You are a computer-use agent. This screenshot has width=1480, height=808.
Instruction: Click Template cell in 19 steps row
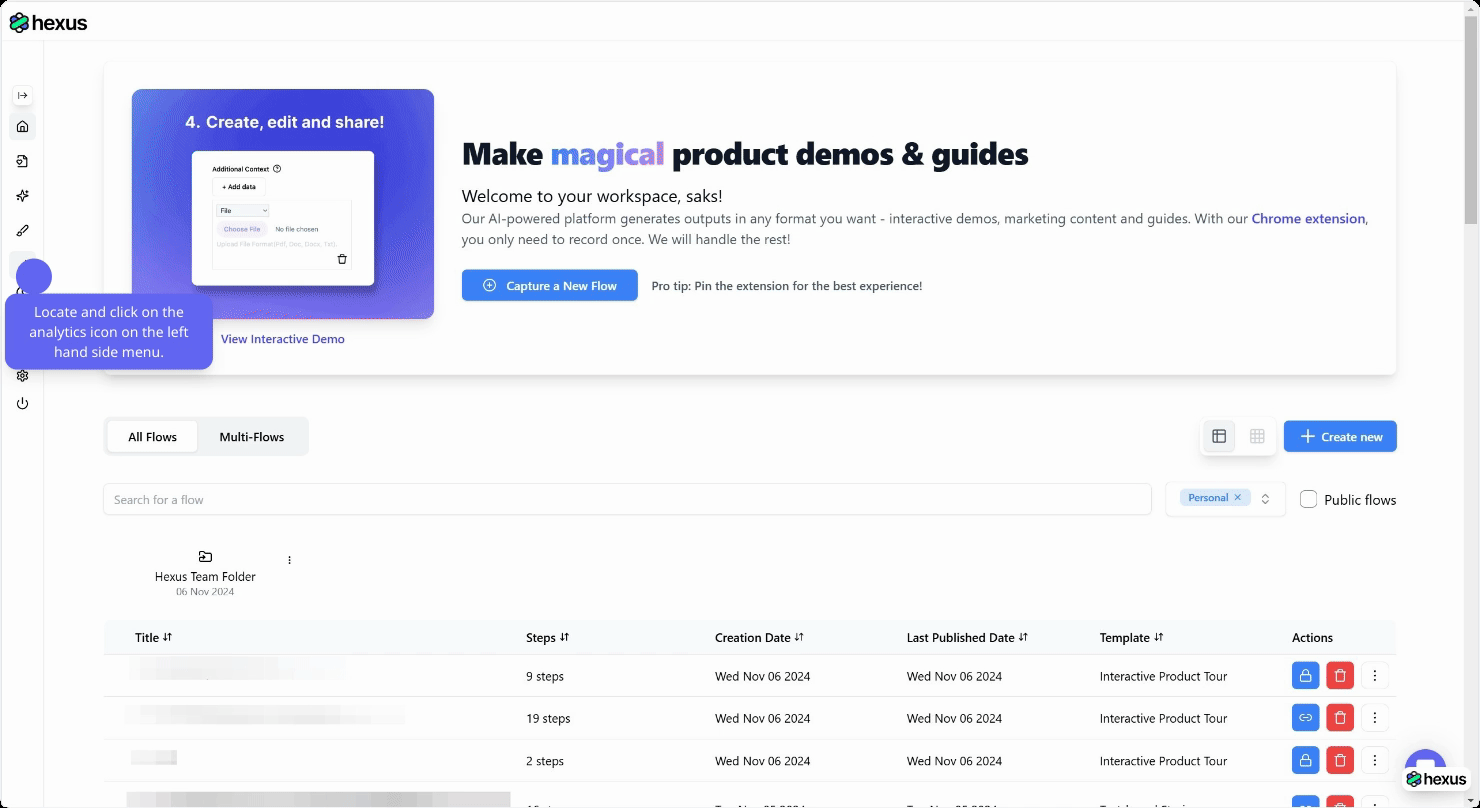pyautogui.click(x=1163, y=718)
